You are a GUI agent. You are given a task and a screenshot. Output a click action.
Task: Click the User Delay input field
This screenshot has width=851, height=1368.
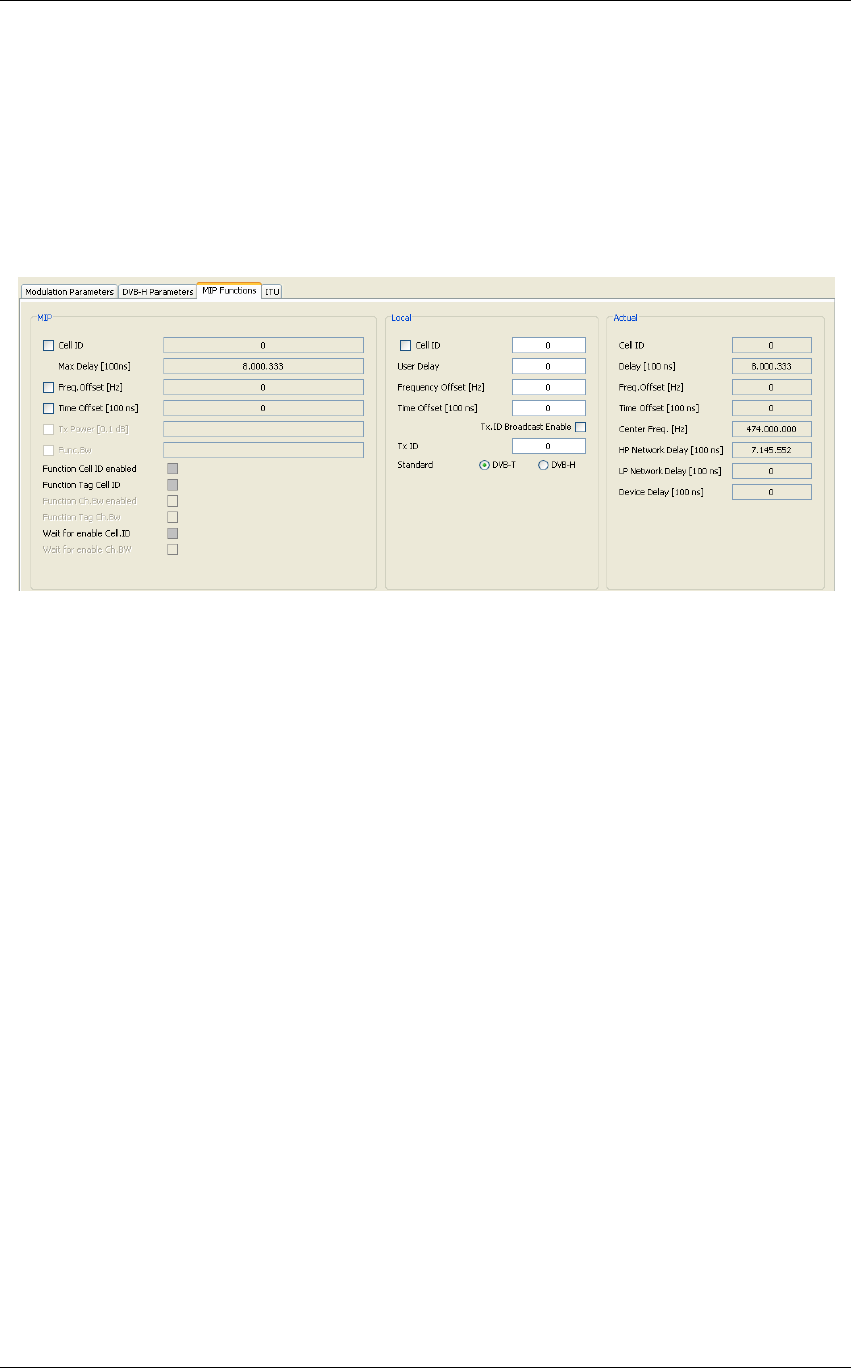548,366
